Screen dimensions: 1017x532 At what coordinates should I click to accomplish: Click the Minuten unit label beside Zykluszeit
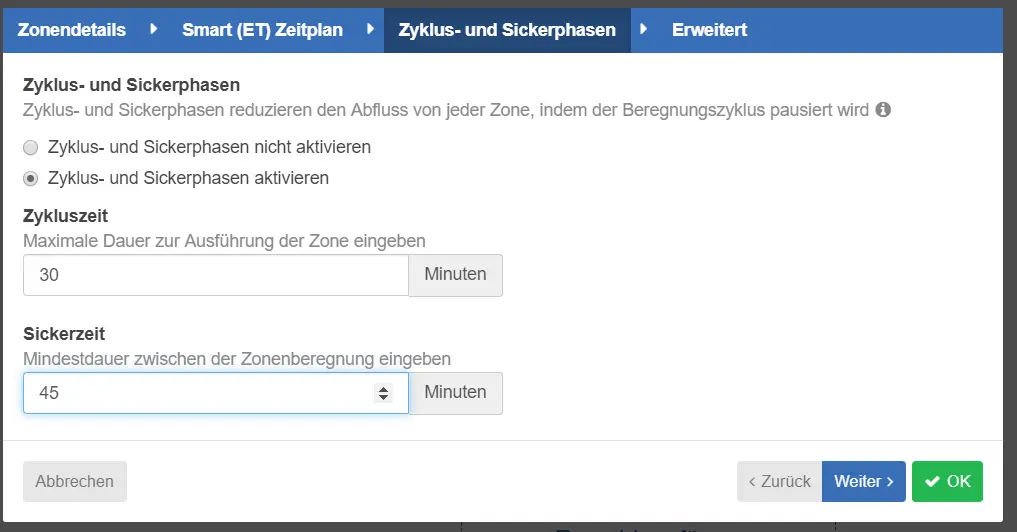(x=455, y=275)
